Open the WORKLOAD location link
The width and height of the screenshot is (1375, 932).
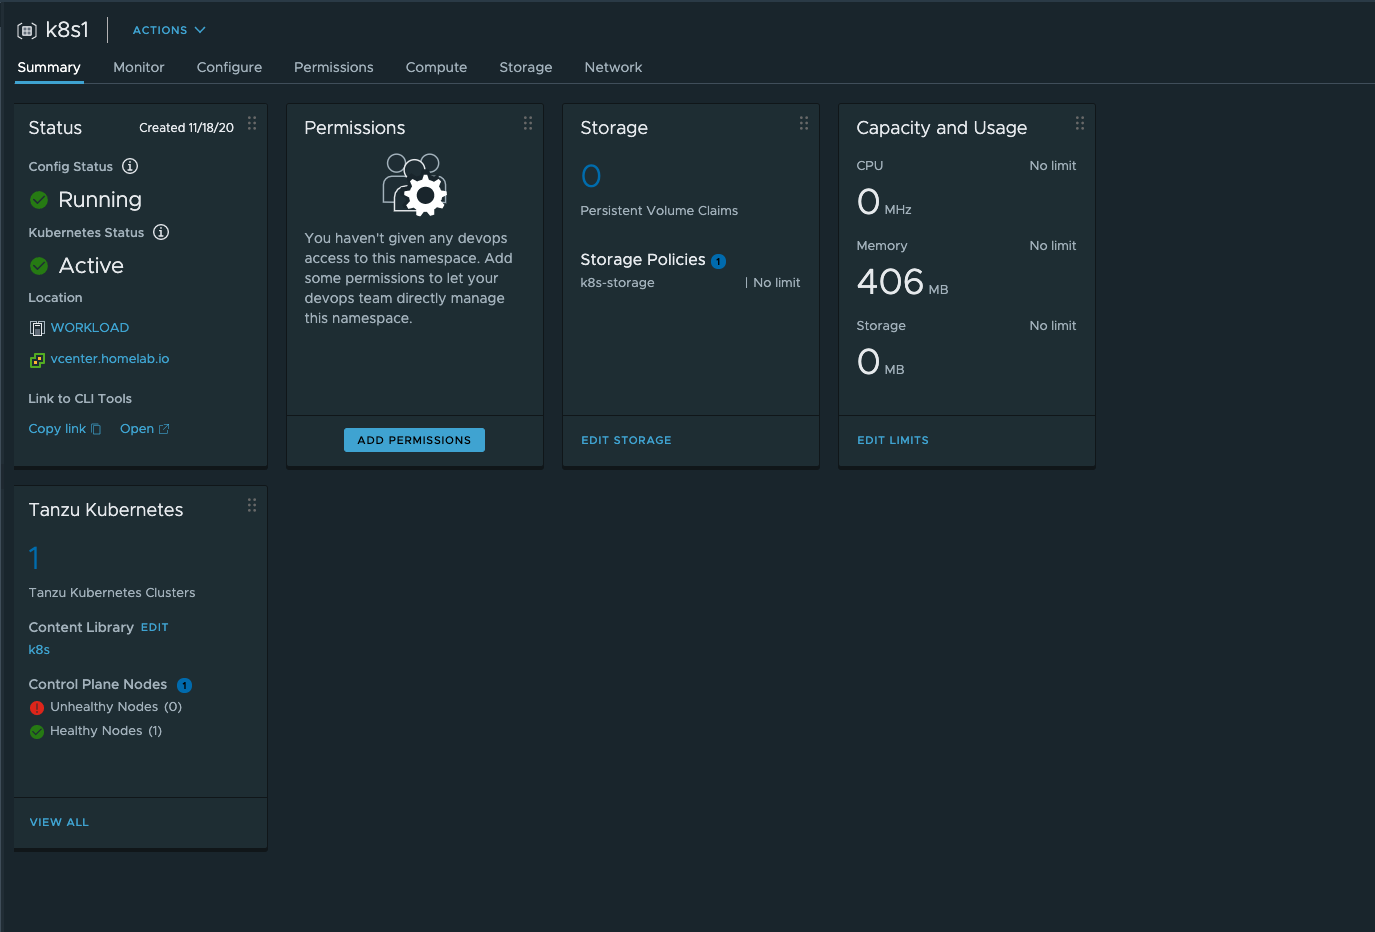89,328
